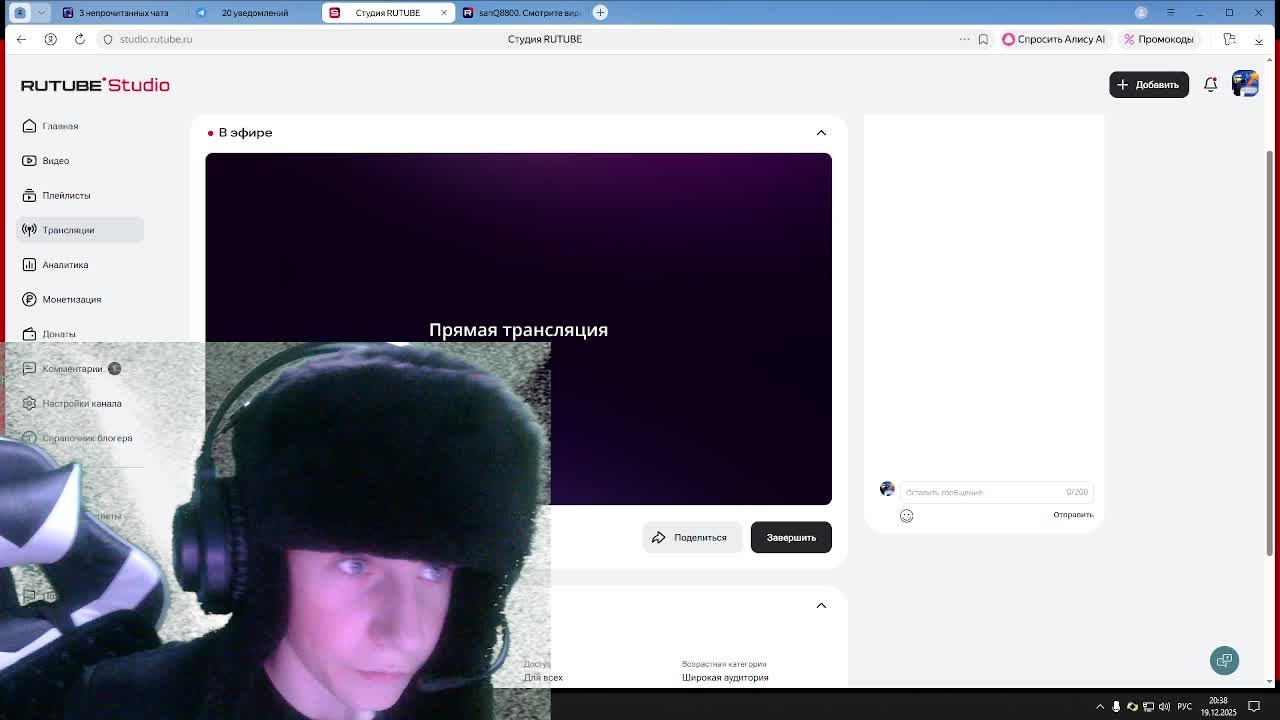
Task: Collapse the В эфире section
Action: click(x=821, y=133)
